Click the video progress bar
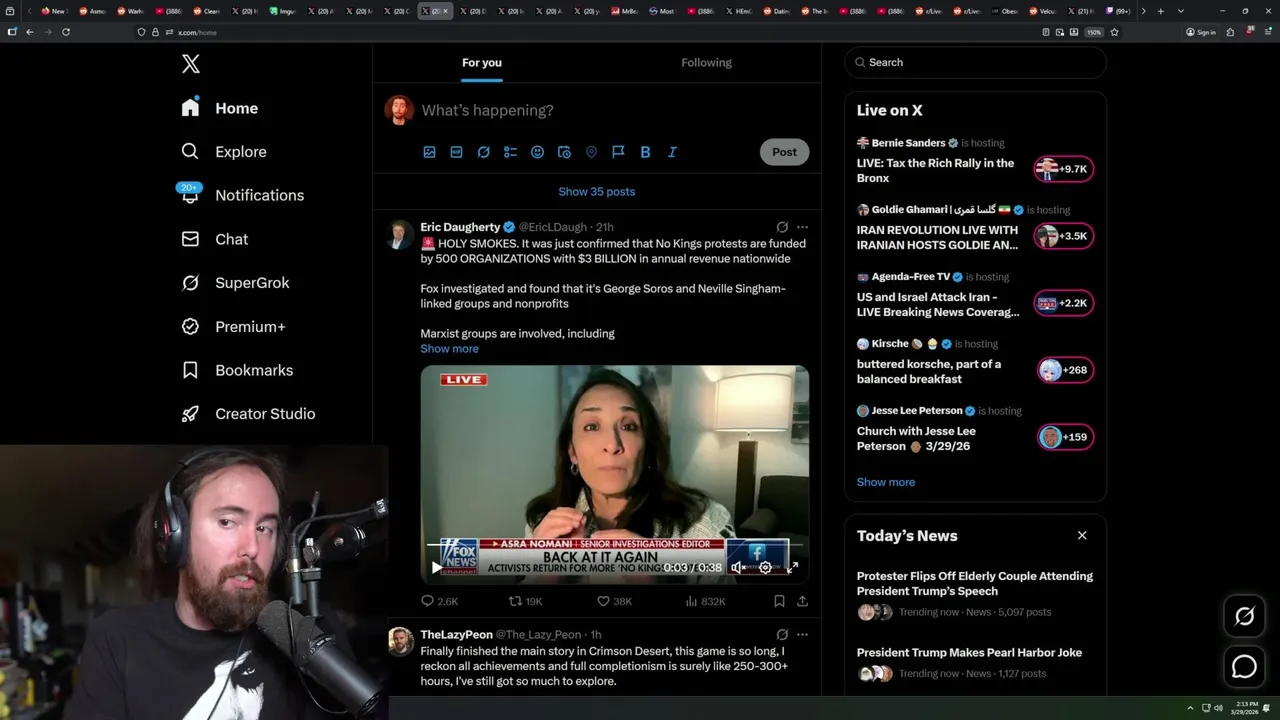 [x=614, y=546]
